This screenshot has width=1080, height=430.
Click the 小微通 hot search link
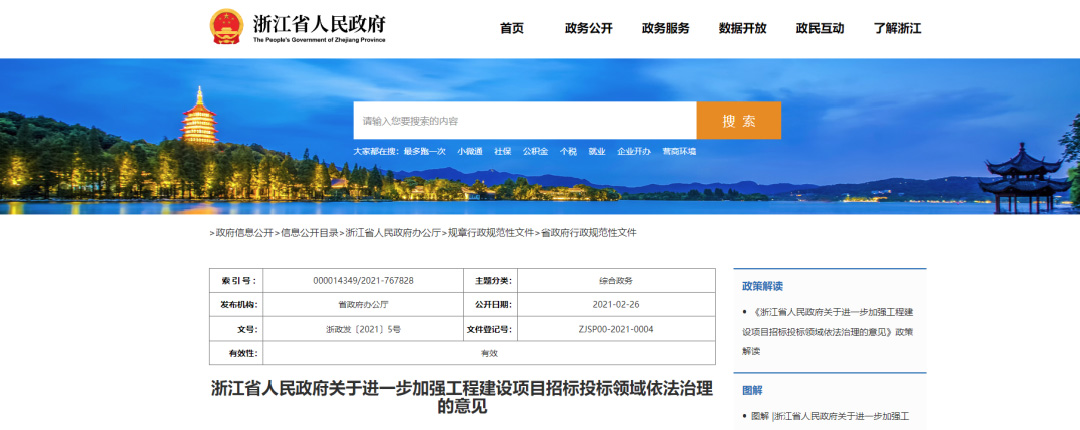click(x=470, y=152)
